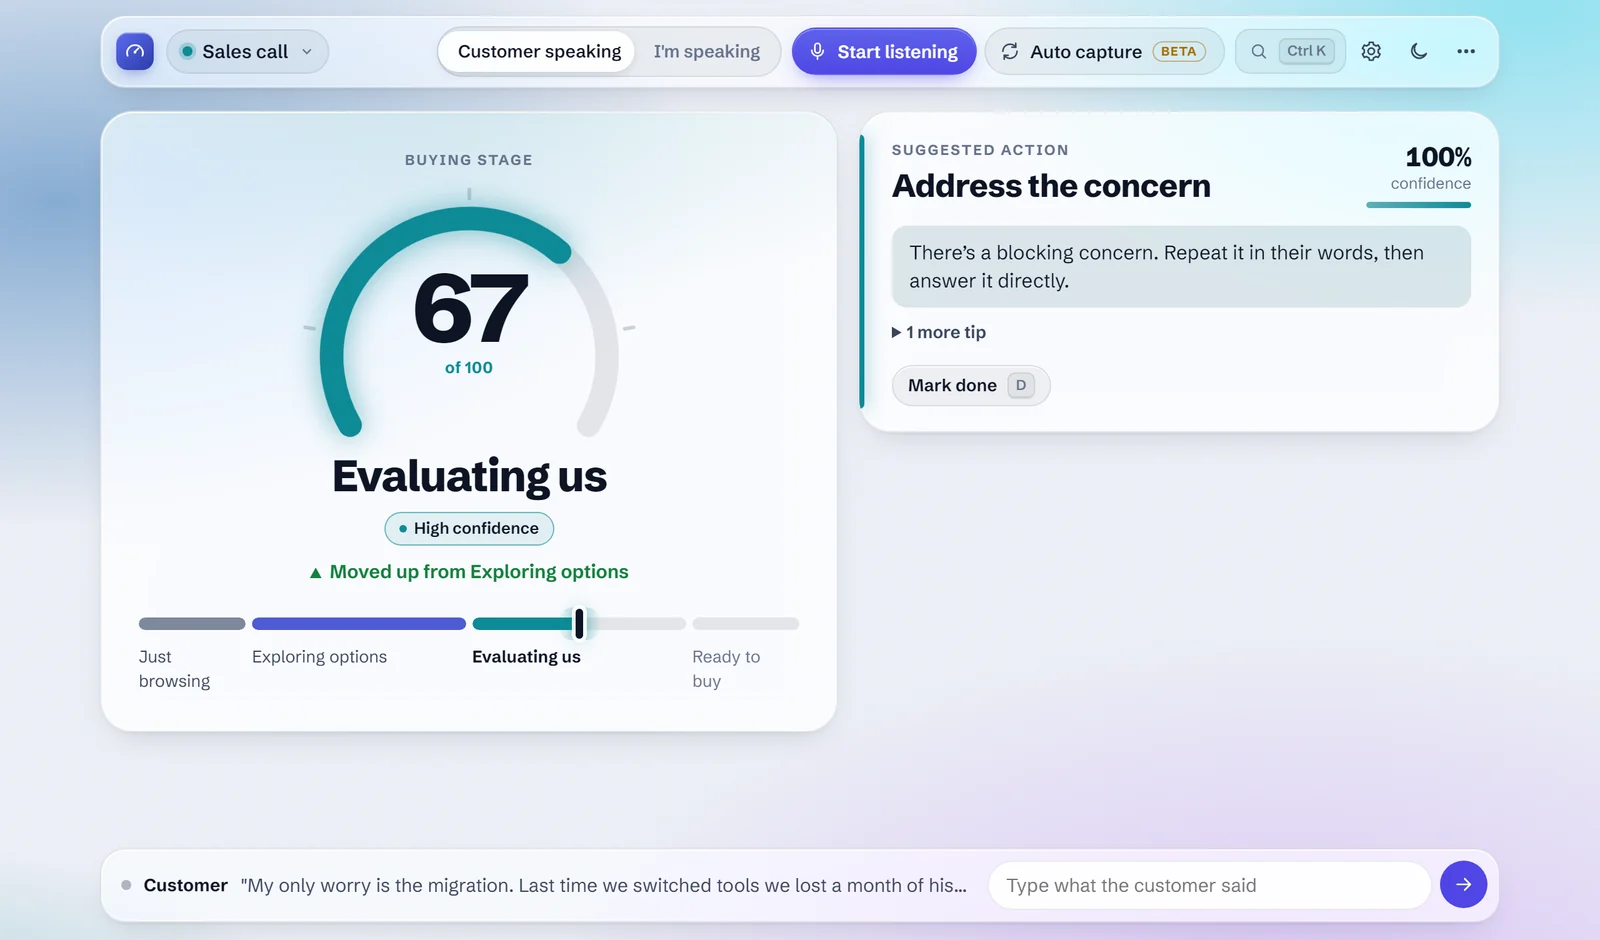Expand the 1 more tip disclosure
1600x940 pixels.
click(939, 332)
